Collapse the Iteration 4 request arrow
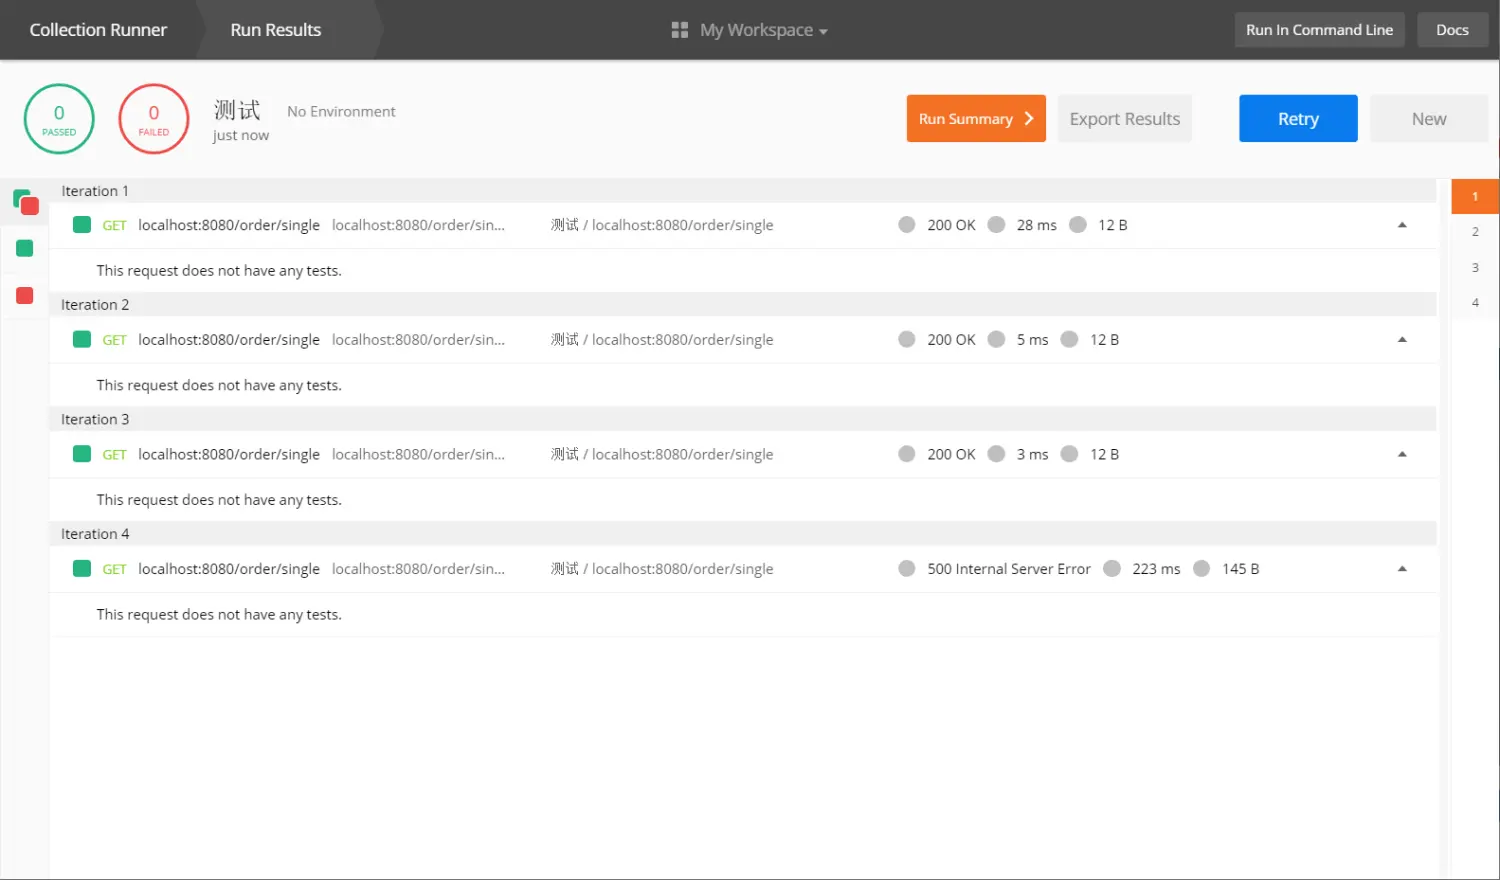Viewport: 1500px width, 880px height. pos(1402,569)
